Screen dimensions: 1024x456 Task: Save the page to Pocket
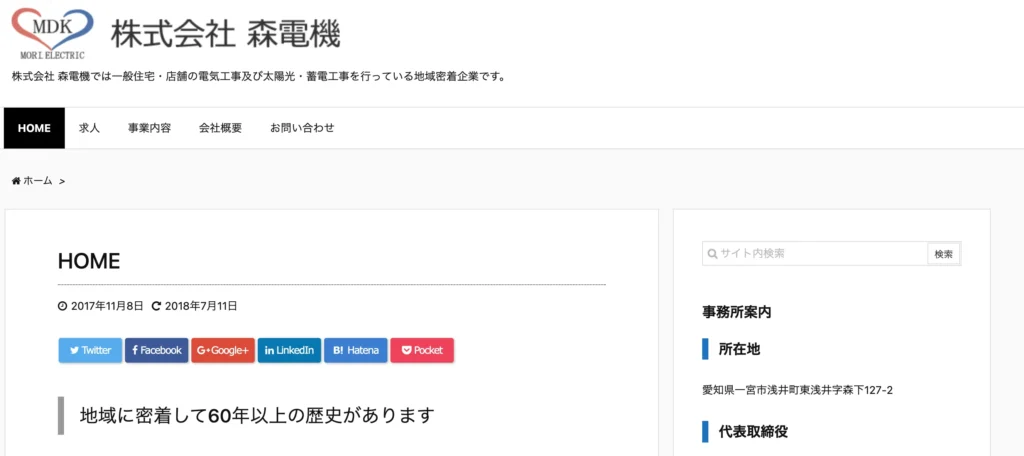coord(422,350)
